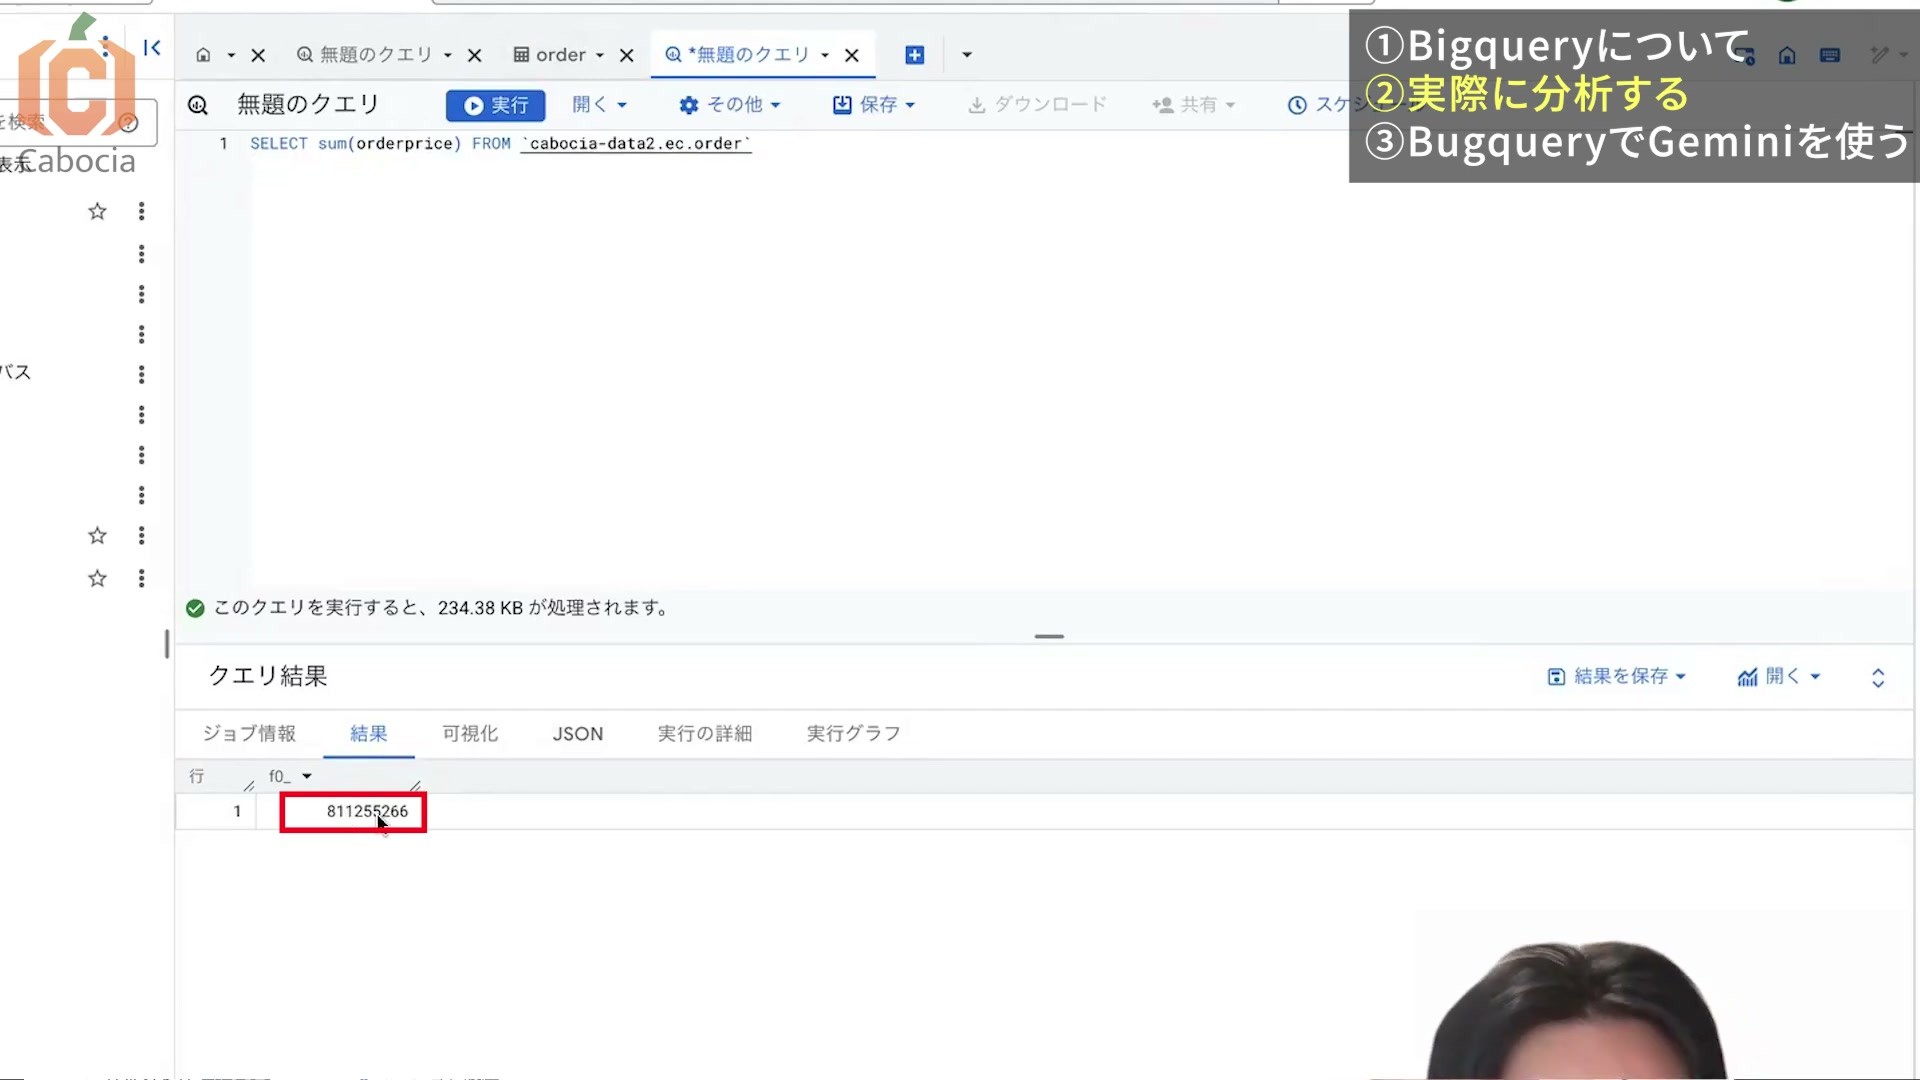Open the f0_ column header menu
This screenshot has width=1920, height=1080.
click(307, 776)
